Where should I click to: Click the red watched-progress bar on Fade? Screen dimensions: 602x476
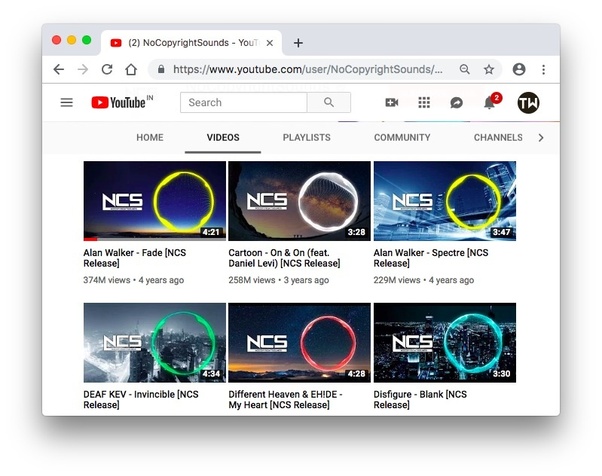click(91, 239)
